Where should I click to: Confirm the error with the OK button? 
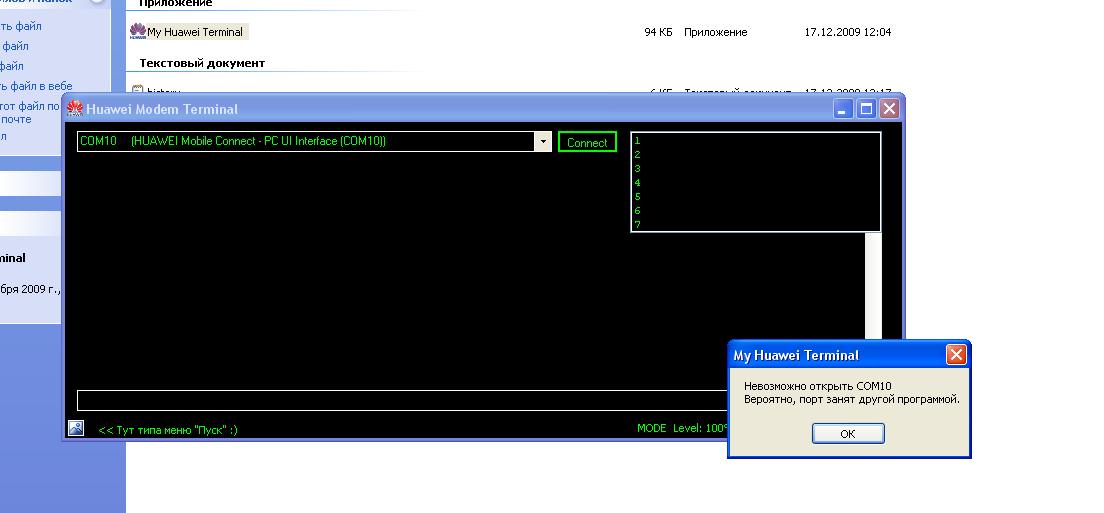click(x=847, y=434)
